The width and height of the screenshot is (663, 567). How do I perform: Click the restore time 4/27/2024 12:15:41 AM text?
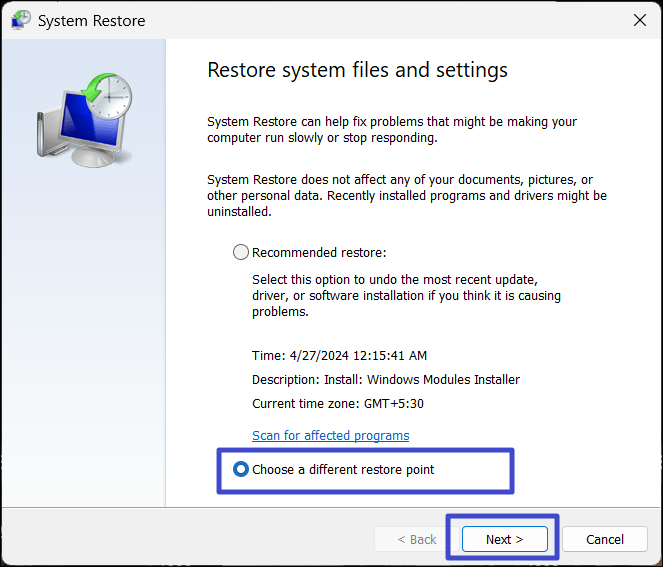point(339,356)
